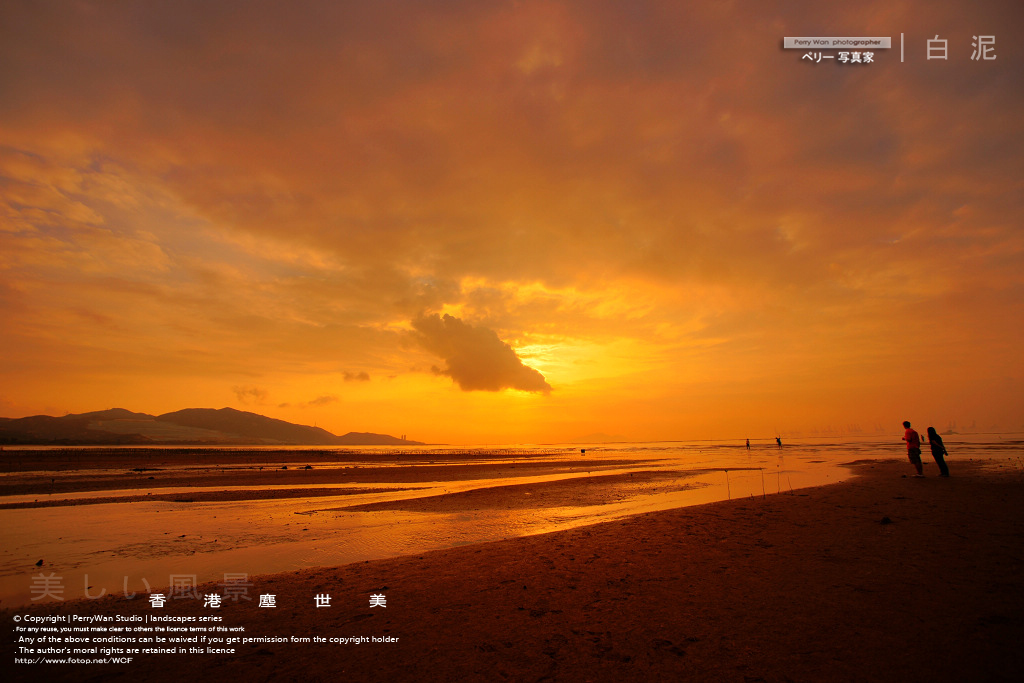The height and width of the screenshot is (683, 1024).
Task: Click the author's moral rights licence line
Action: click(x=124, y=650)
